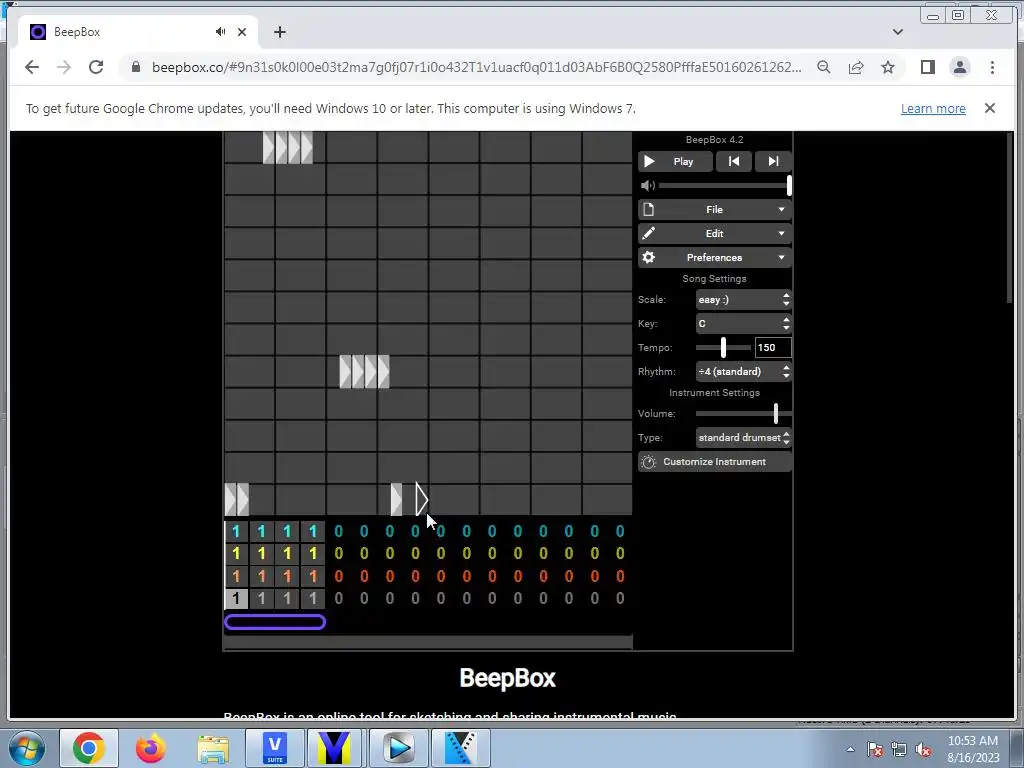The height and width of the screenshot is (768, 1024).
Task: Open the zoom magnifier icon in address bar
Action: 824,67
